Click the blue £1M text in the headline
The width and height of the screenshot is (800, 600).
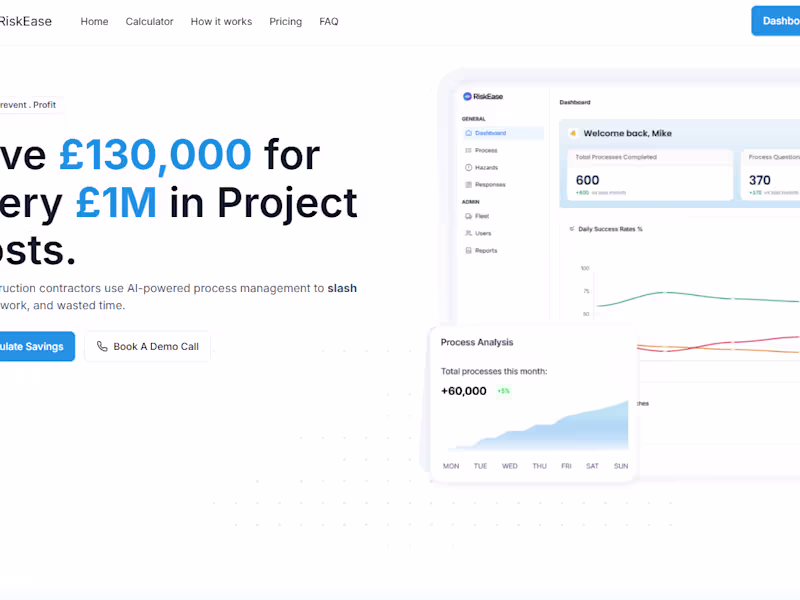(116, 203)
